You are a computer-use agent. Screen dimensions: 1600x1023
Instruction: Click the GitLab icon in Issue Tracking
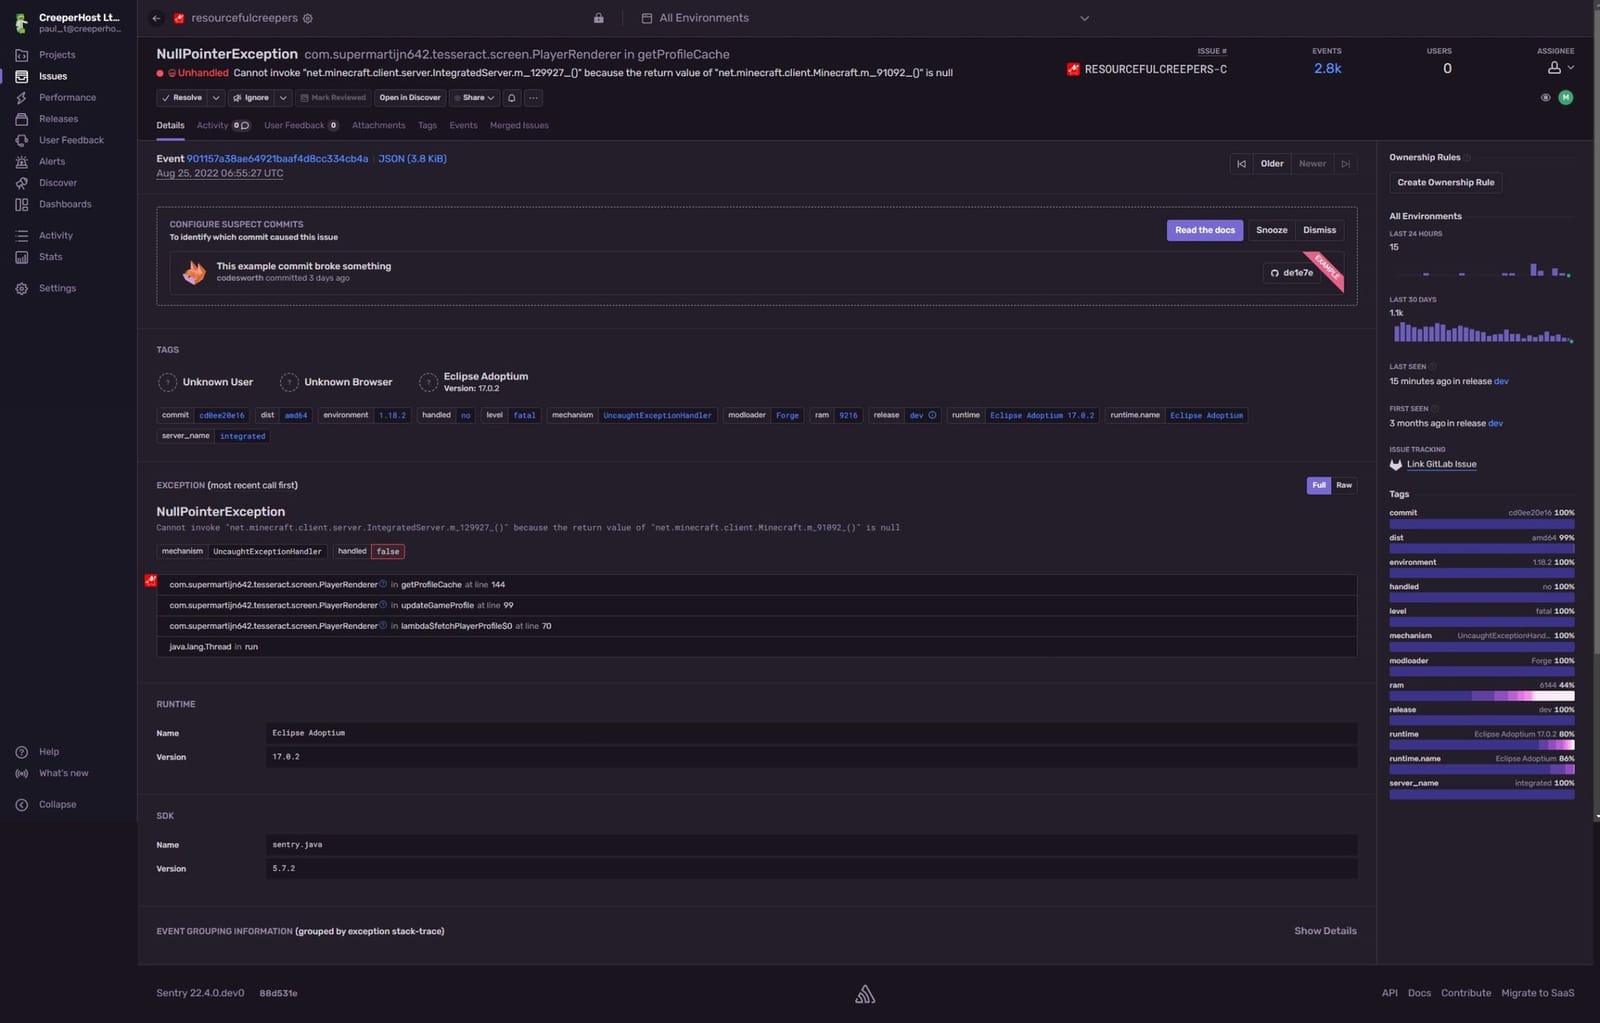click(1396, 465)
